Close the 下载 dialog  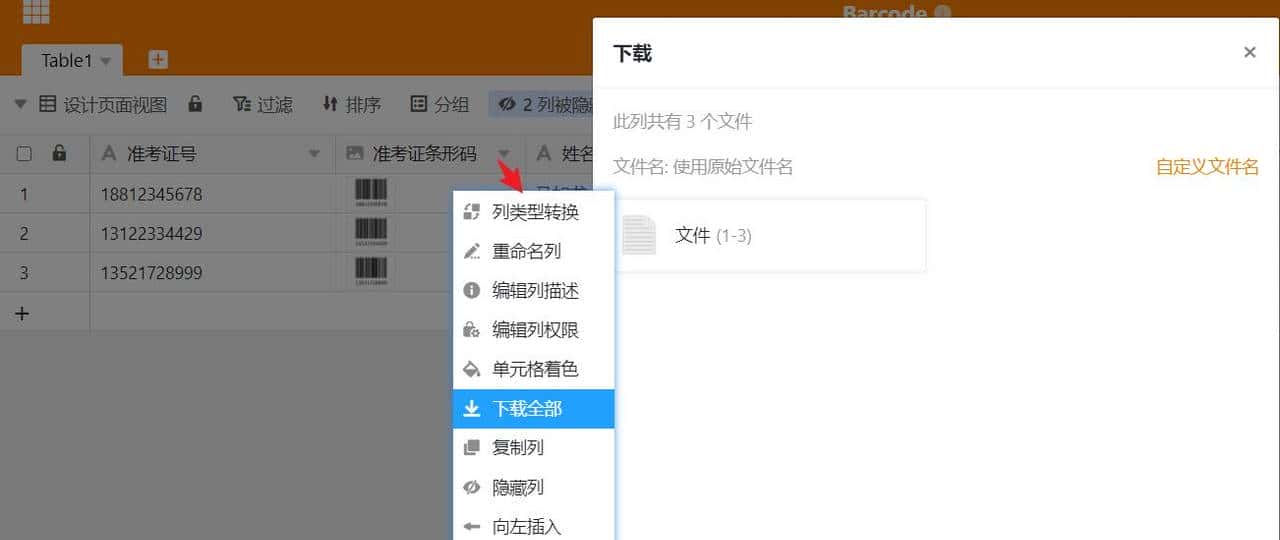point(1249,52)
